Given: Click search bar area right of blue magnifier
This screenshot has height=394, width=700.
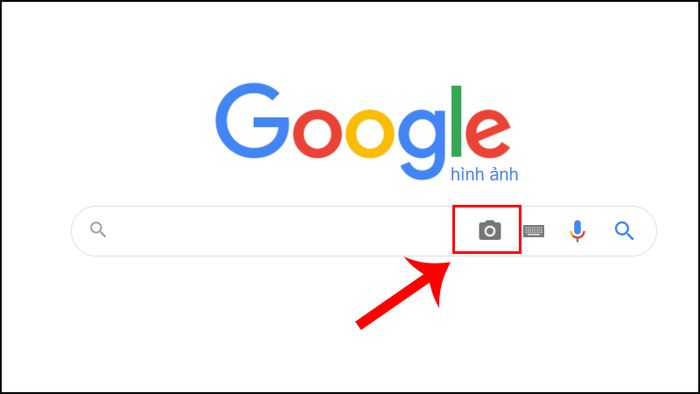Looking at the screenshot, I should click(645, 231).
